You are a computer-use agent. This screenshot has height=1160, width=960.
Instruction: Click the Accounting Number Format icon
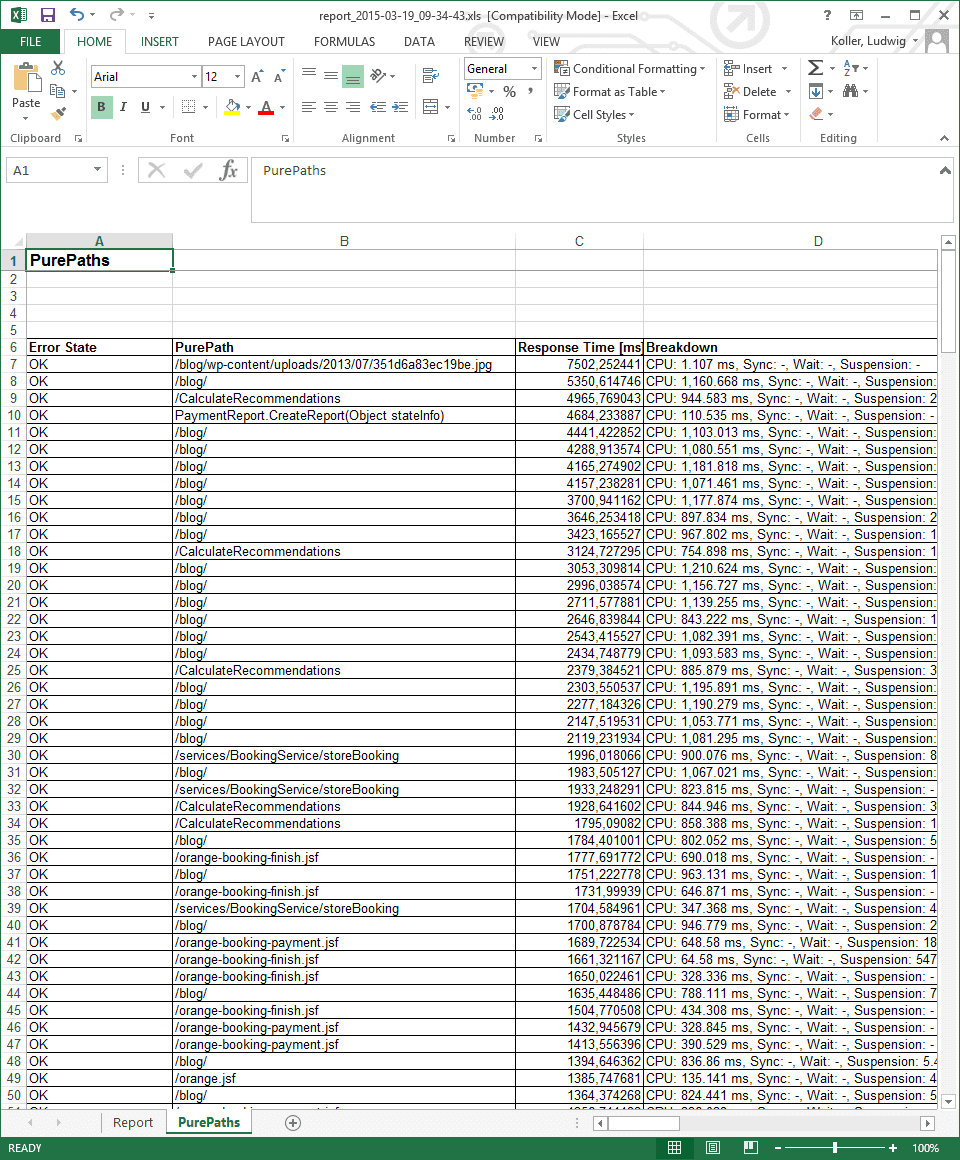coord(475,92)
